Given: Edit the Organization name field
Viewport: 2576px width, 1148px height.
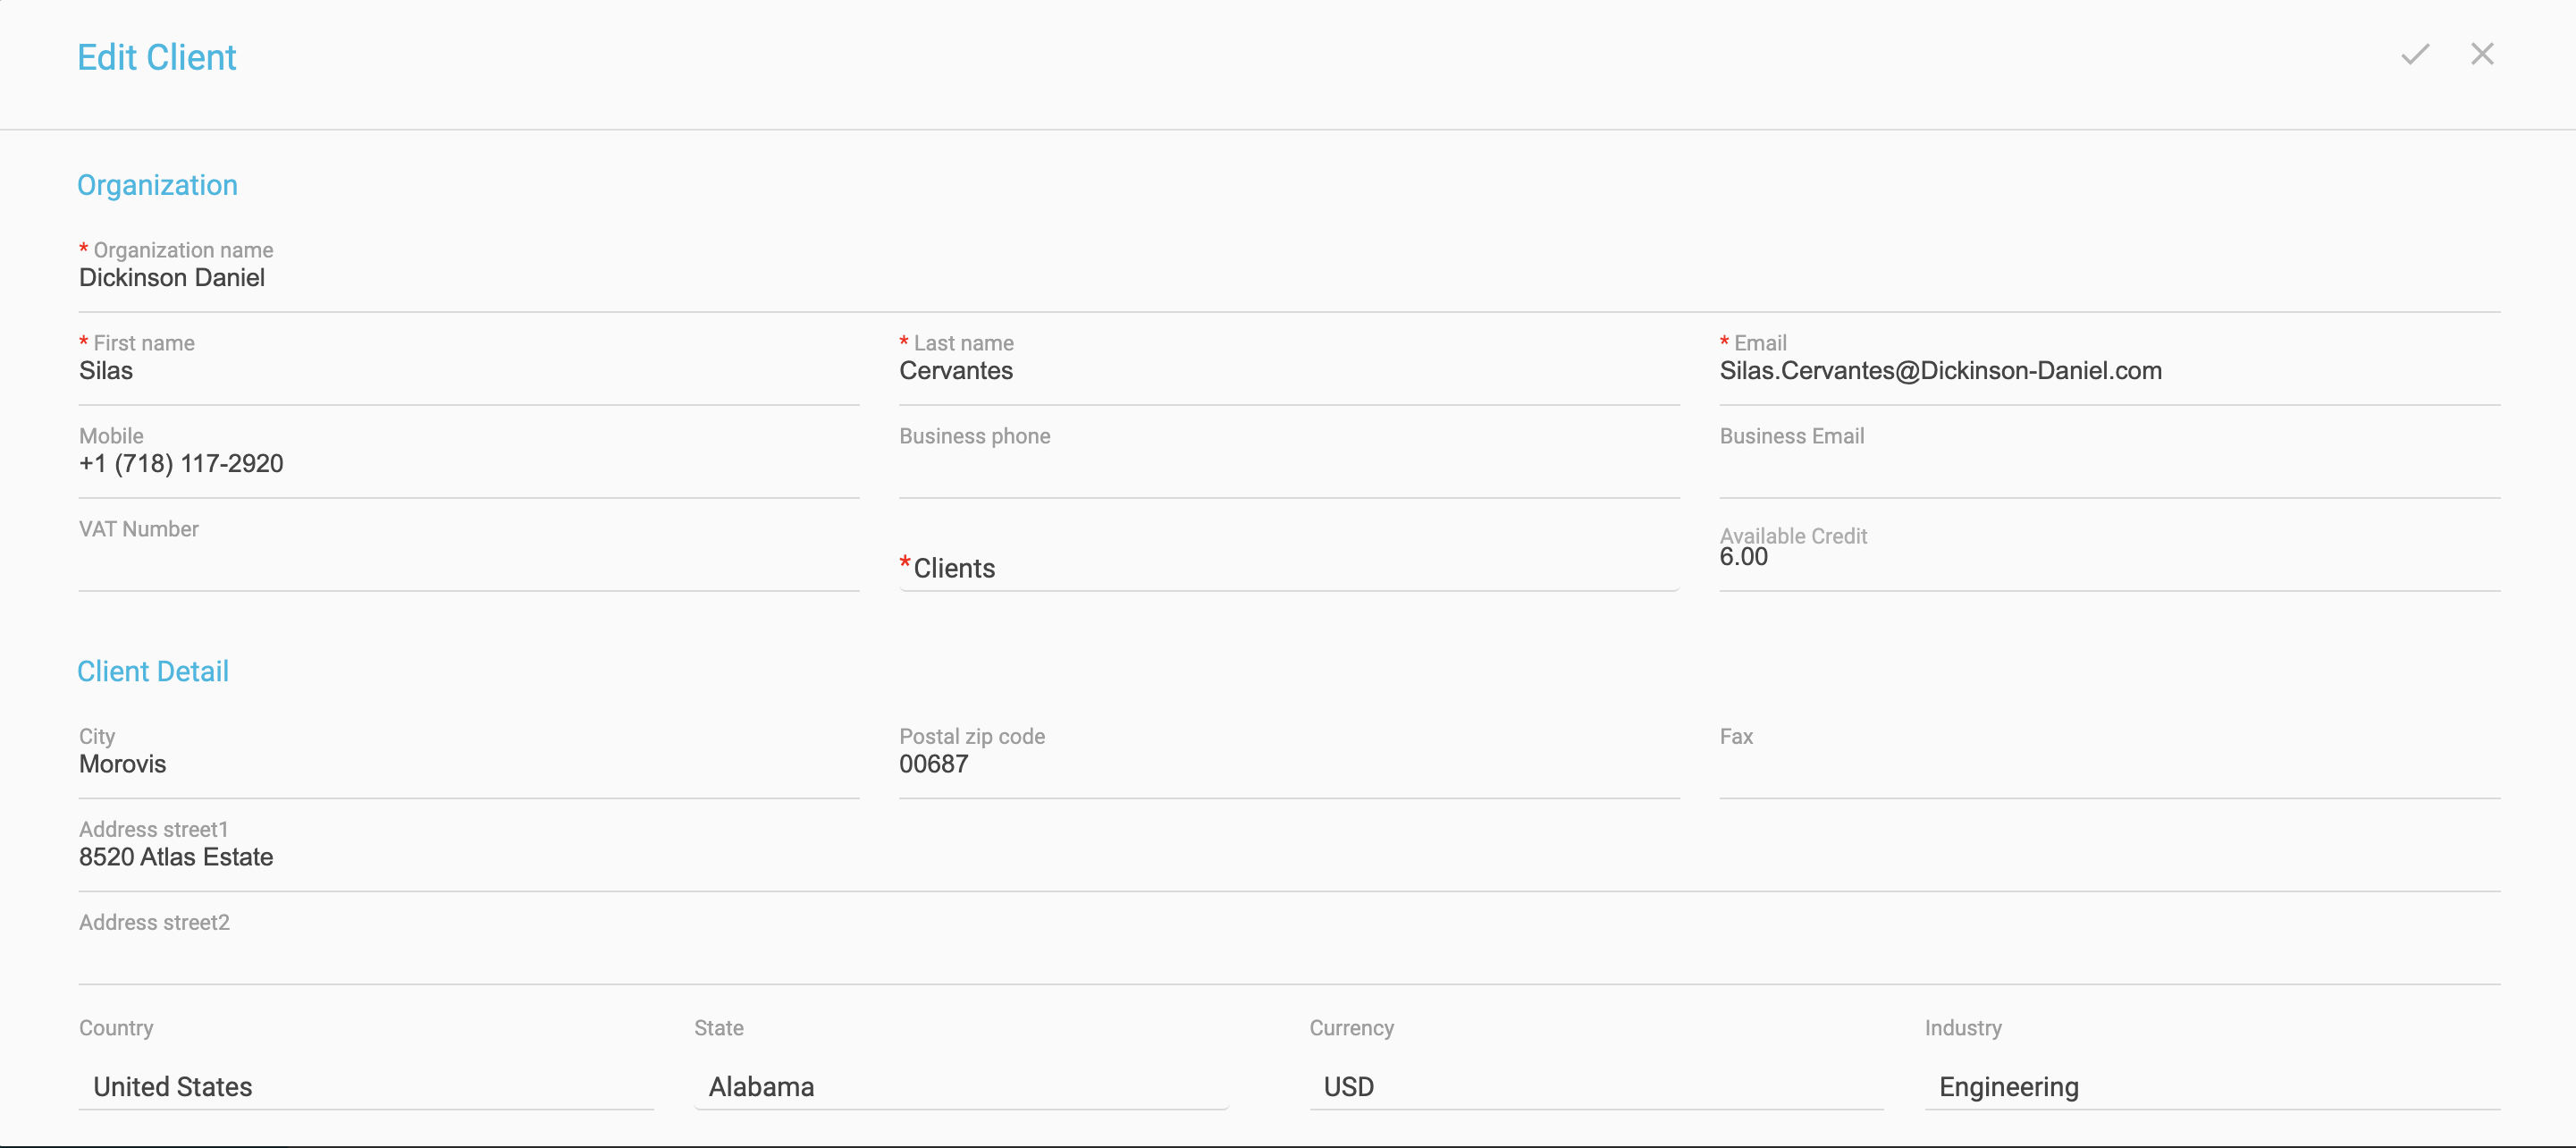Looking at the screenshot, I should (x=1288, y=278).
